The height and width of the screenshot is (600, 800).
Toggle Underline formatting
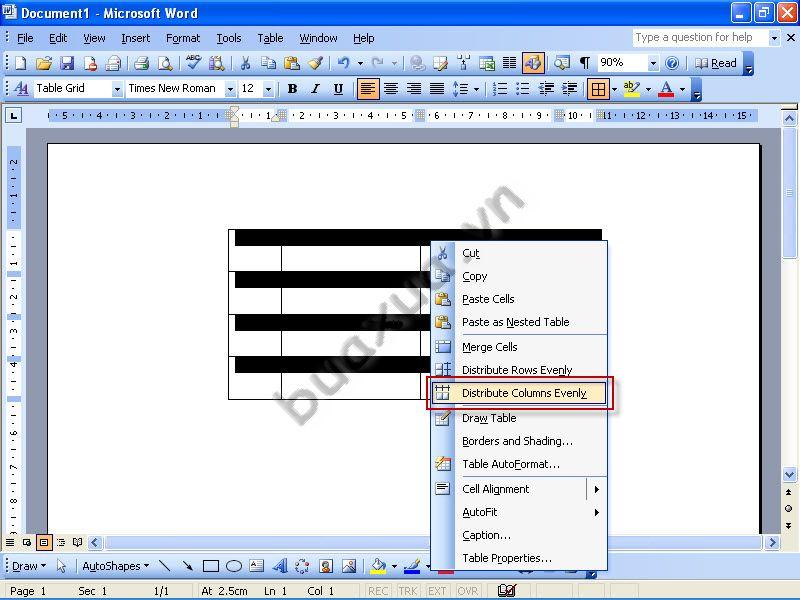(x=338, y=89)
